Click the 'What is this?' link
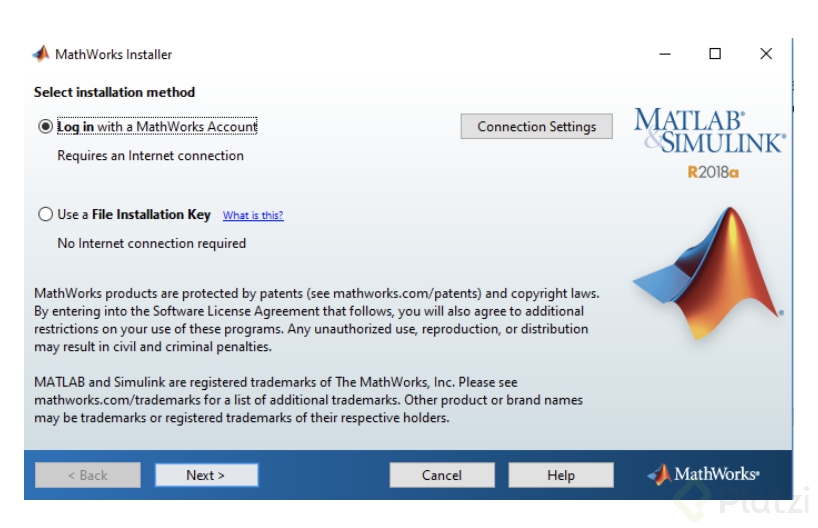This screenshot has height=528, width=818. pyautogui.click(x=253, y=215)
